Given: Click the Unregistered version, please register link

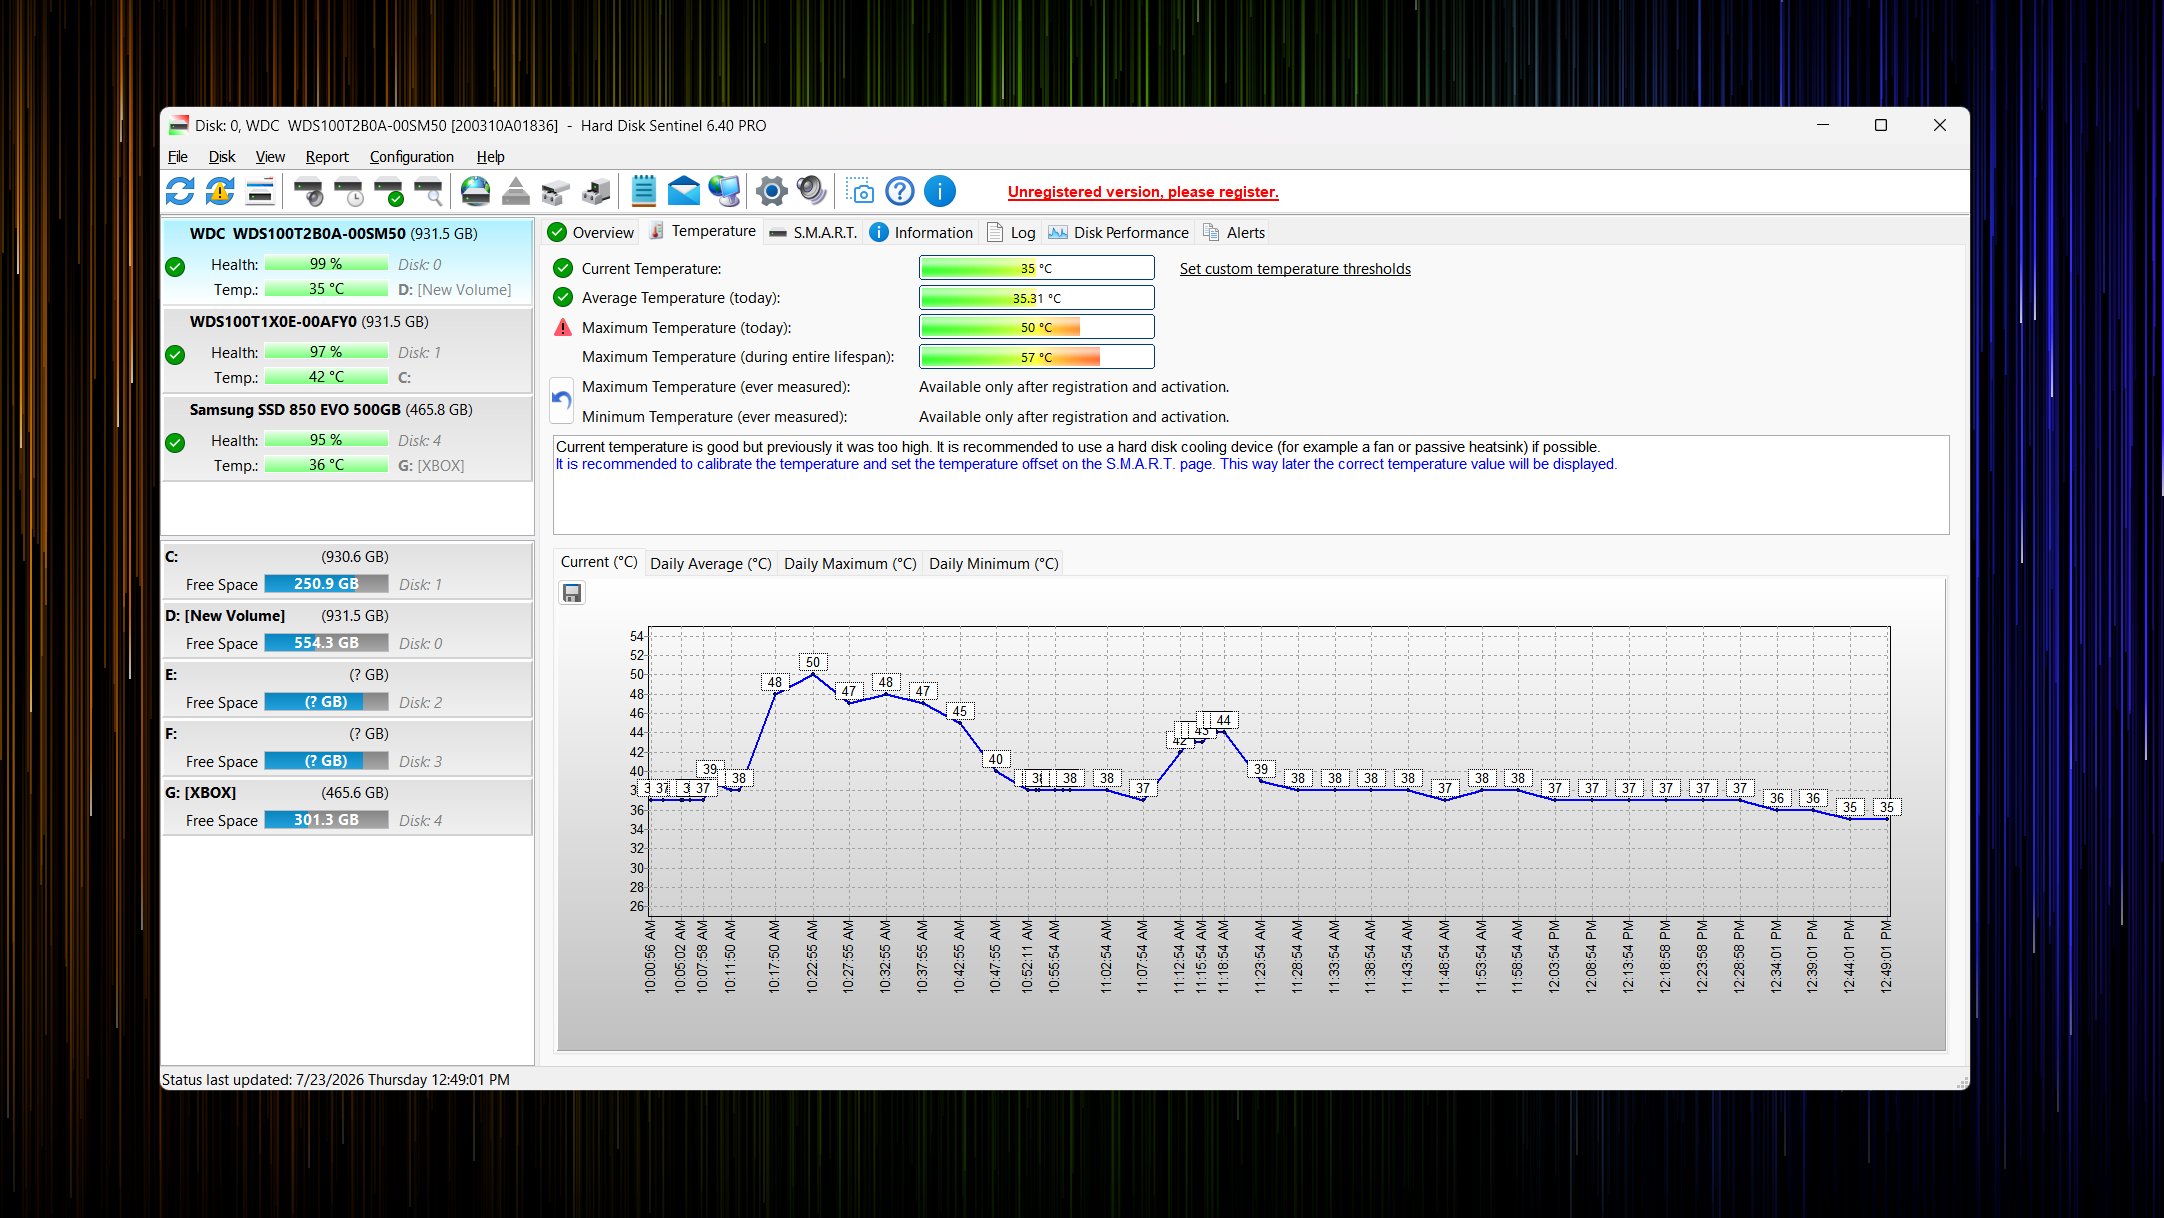Looking at the screenshot, I should [x=1143, y=192].
